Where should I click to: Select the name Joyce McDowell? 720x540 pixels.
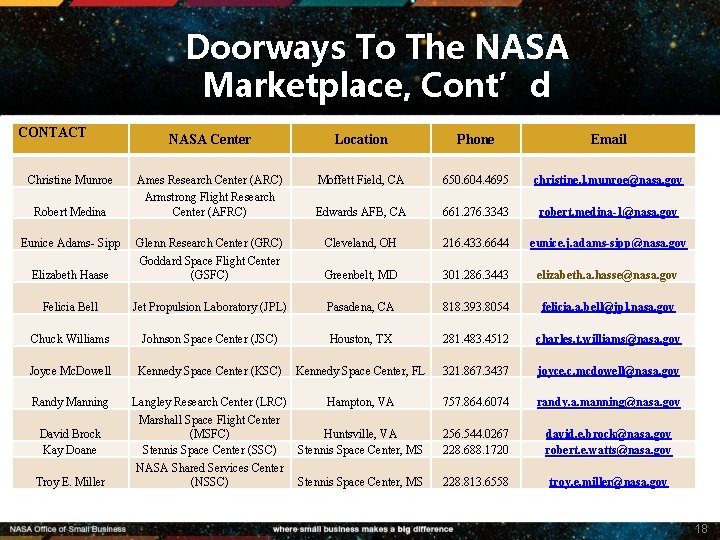click(70, 371)
